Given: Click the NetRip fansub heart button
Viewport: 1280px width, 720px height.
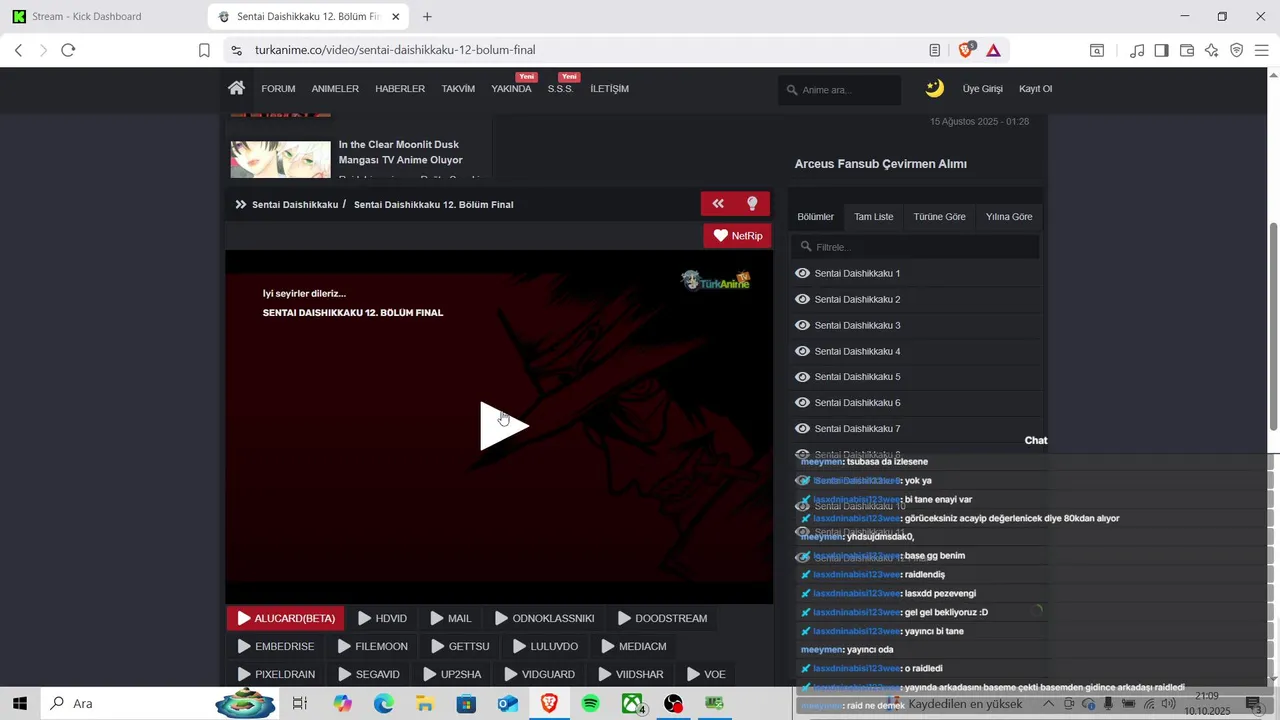Looking at the screenshot, I should (x=738, y=236).
